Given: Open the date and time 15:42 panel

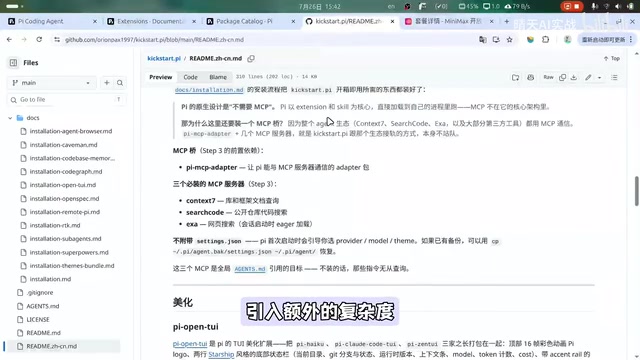Looking at the screenshot, I should pyautogui.click(x=320, y=7).
